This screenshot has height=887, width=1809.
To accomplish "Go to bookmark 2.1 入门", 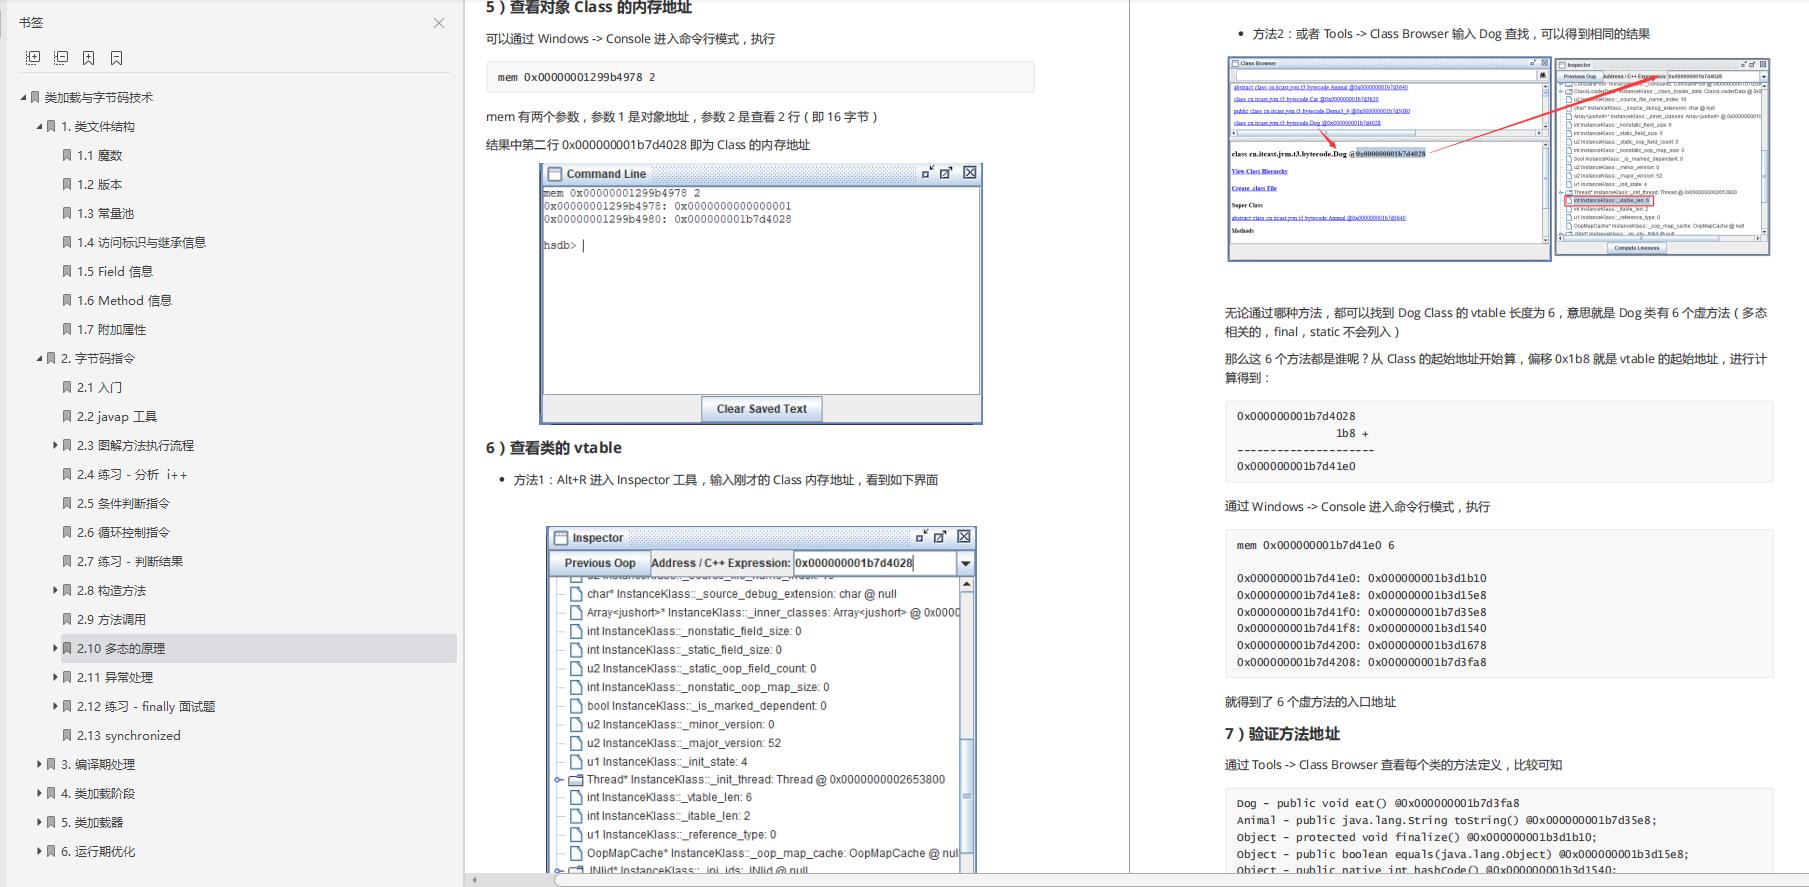I will [99, 388].
